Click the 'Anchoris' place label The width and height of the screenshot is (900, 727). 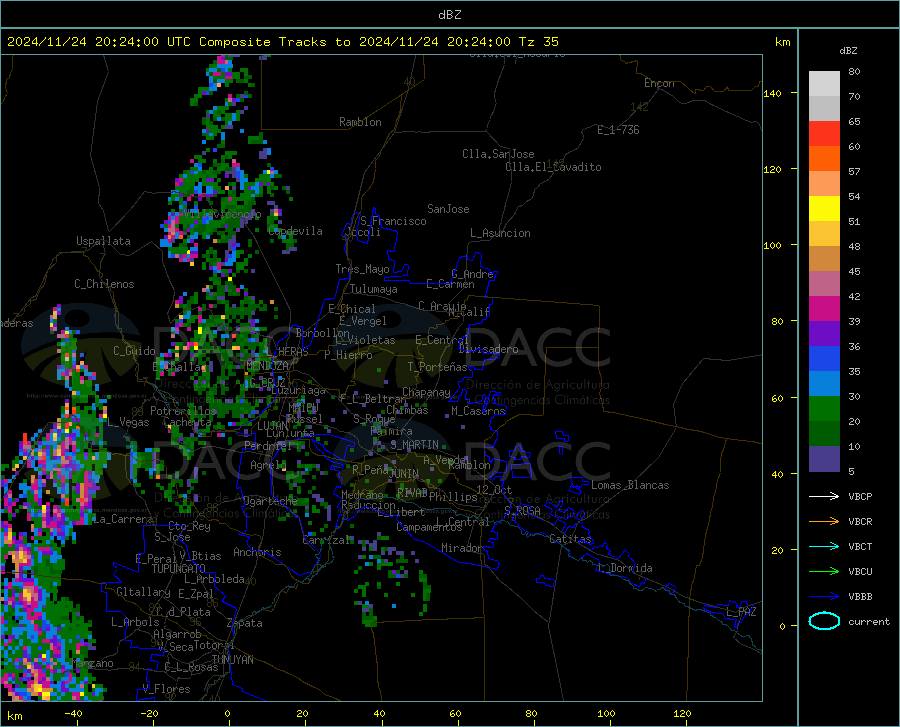[x=257, y=552]
